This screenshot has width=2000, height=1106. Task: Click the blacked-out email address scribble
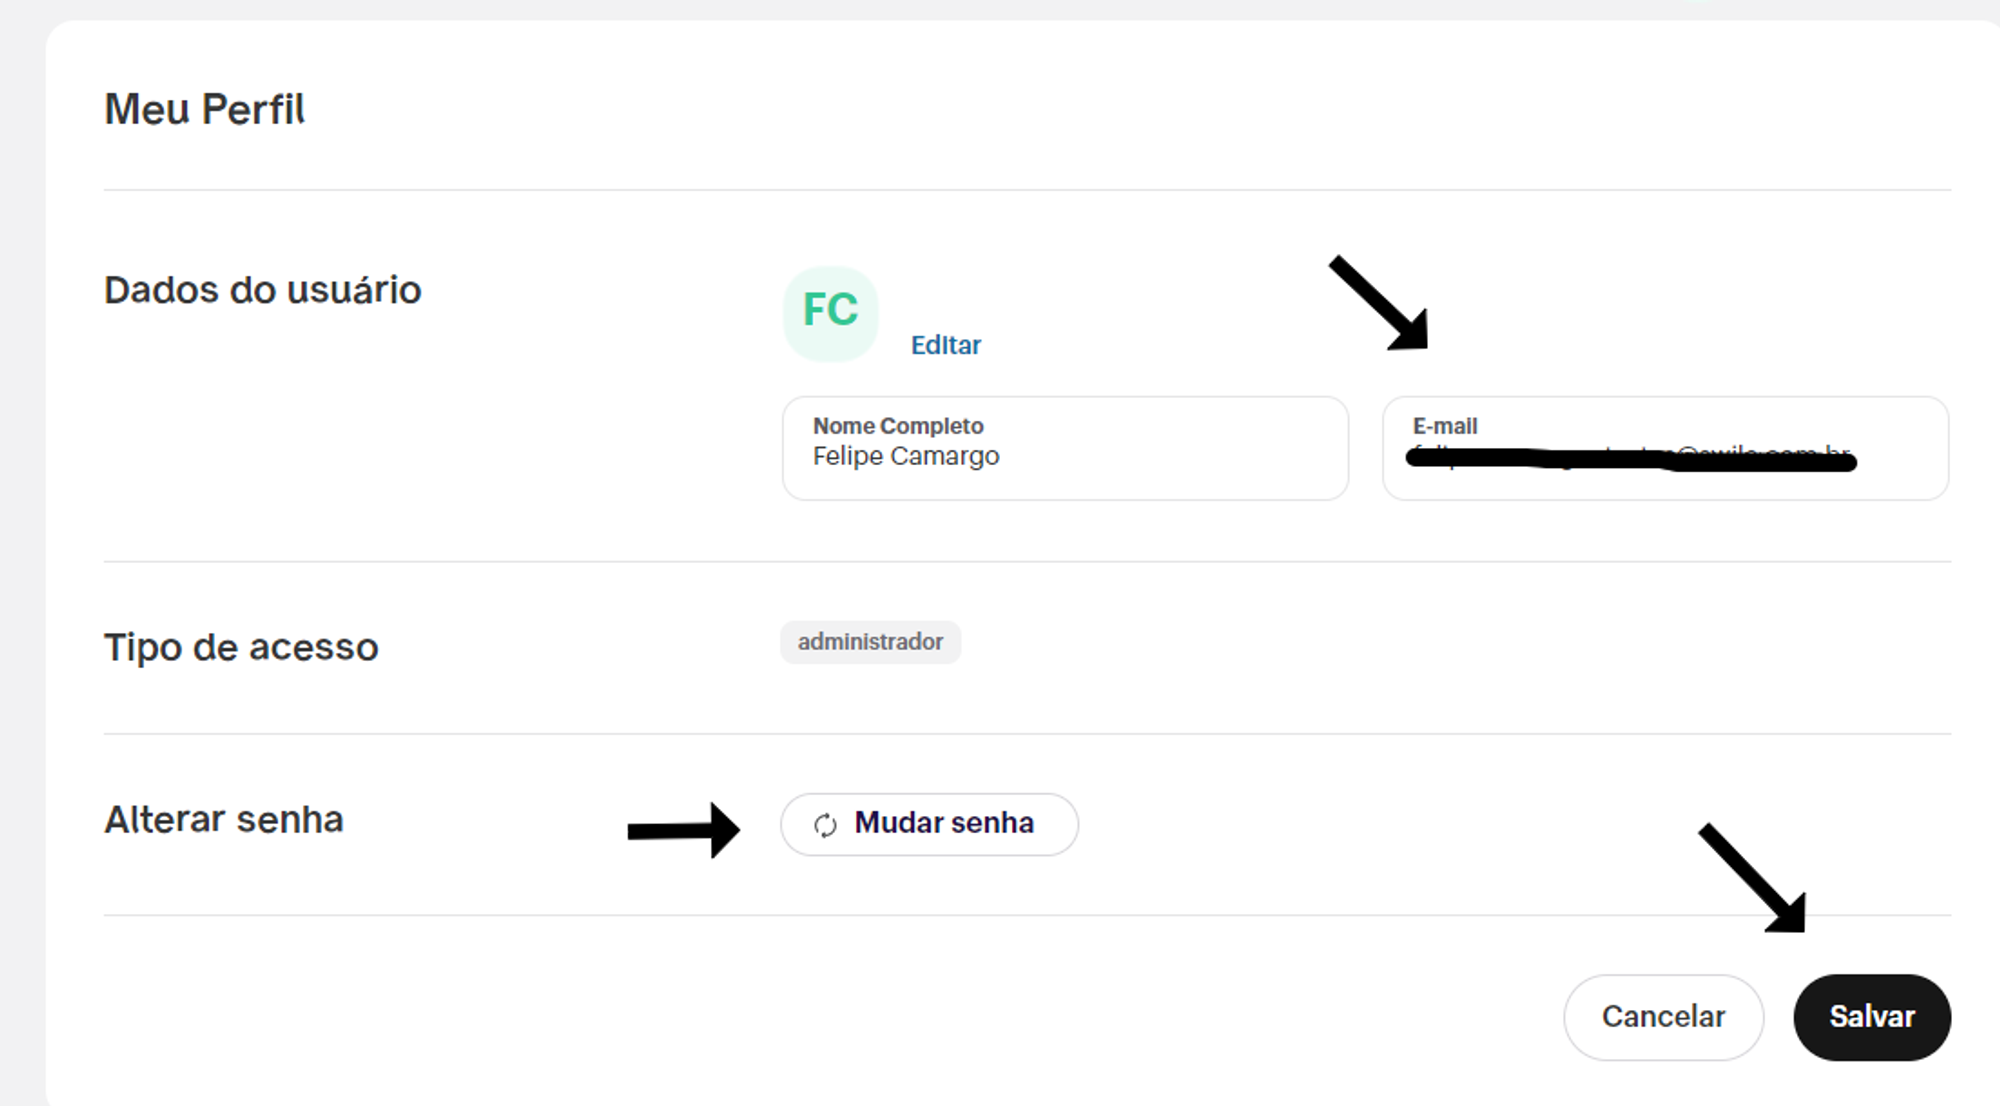coord(1631,459)
